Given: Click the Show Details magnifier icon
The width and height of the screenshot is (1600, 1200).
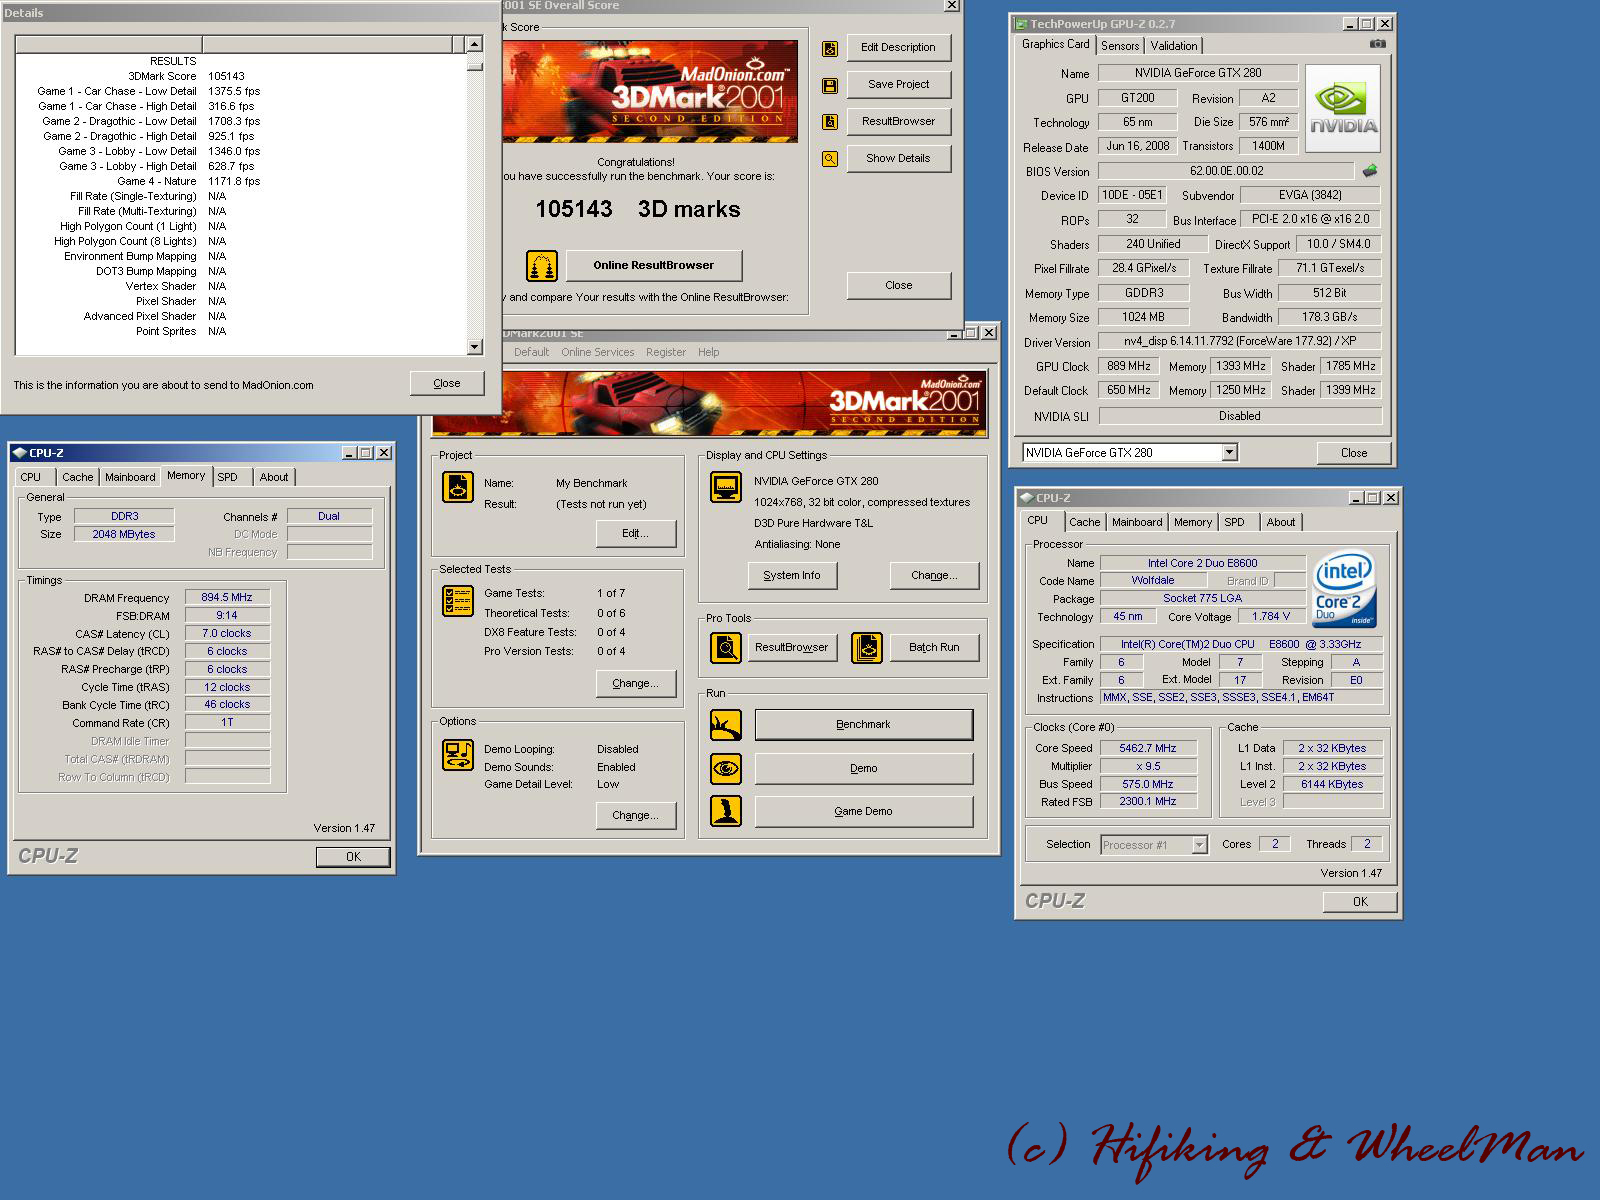Looking at the screenshot, I should [830, 159].
